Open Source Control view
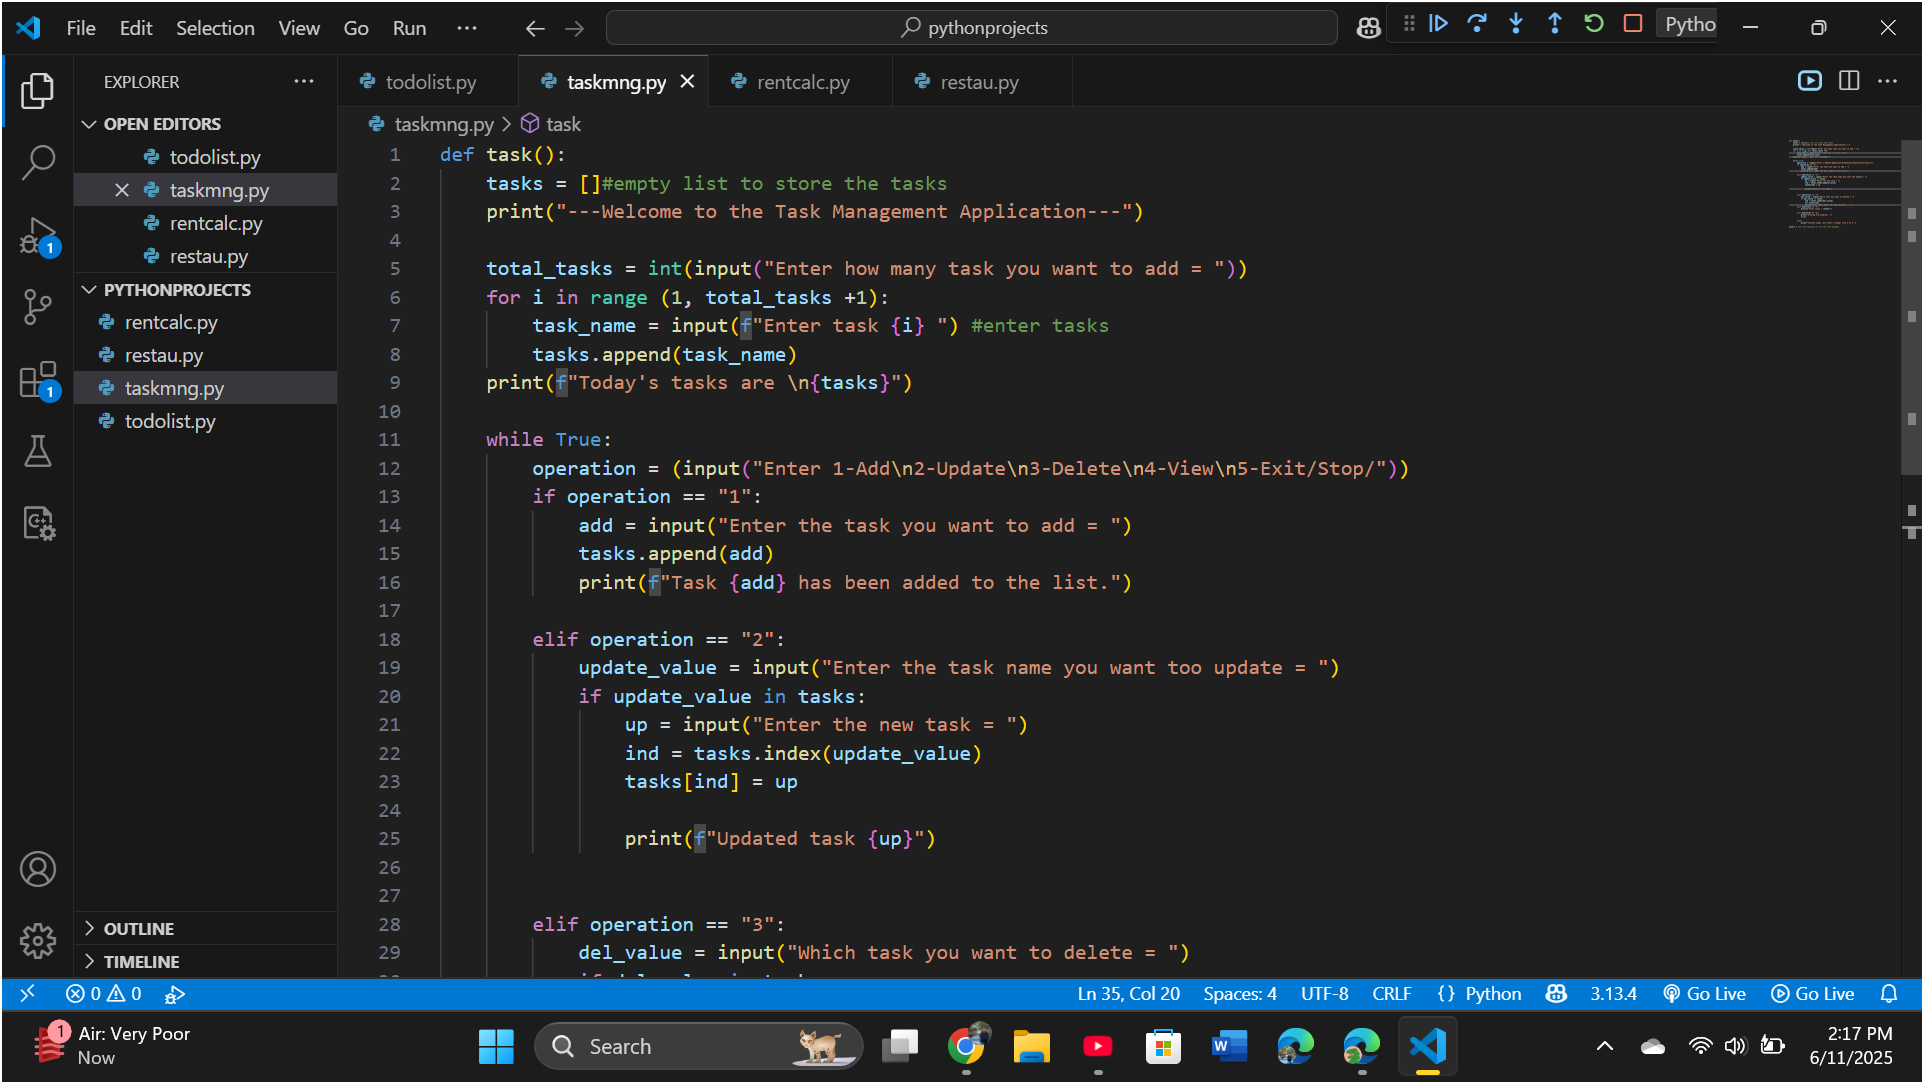This screenshot has width=1924, height=1084. [x=38, y=307]
